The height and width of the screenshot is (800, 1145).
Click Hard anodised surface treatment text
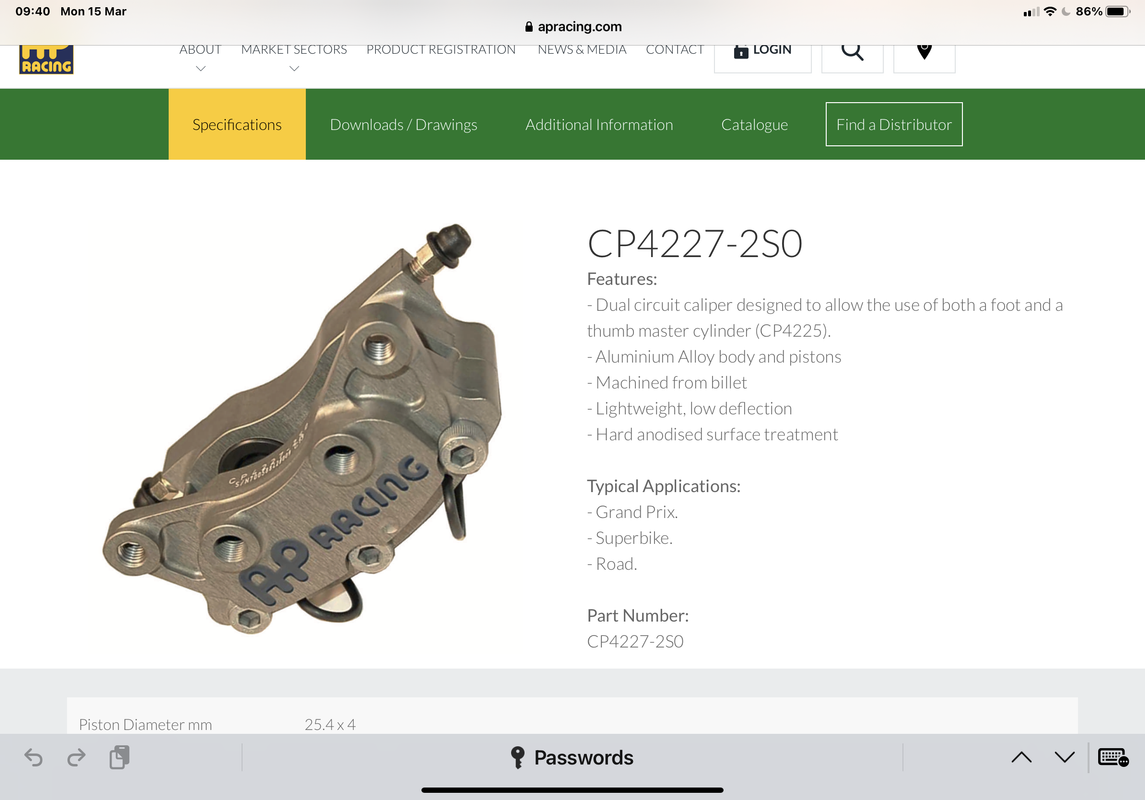point(713,434)
